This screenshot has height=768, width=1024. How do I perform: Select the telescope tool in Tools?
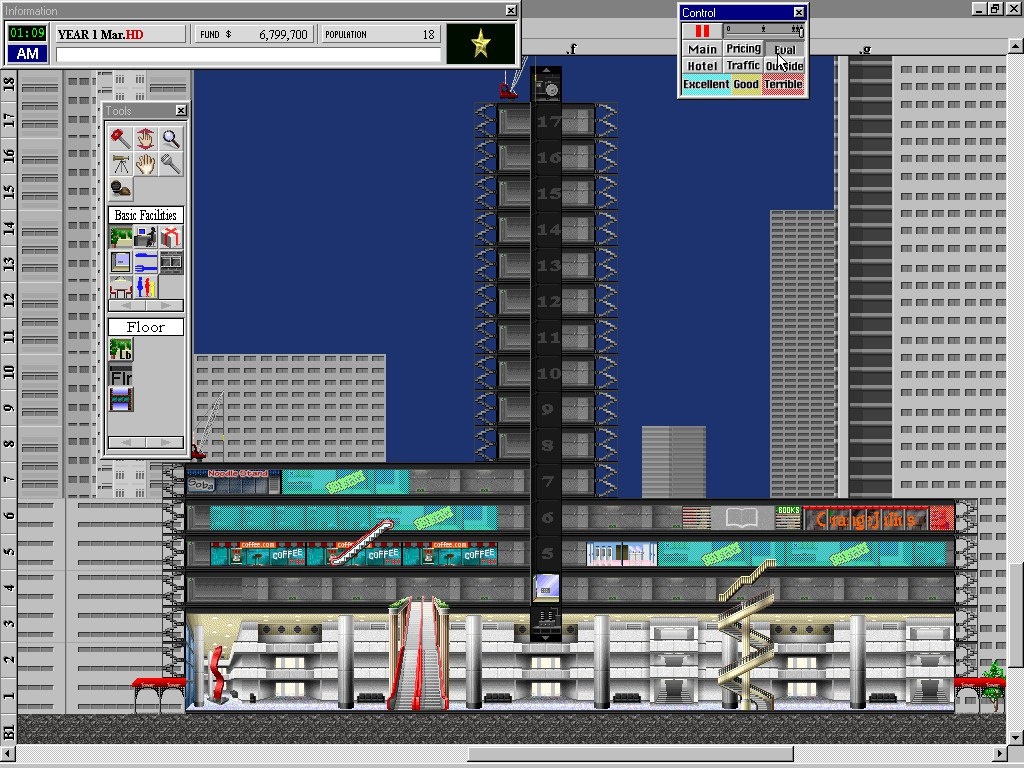(x=120, y=164)
